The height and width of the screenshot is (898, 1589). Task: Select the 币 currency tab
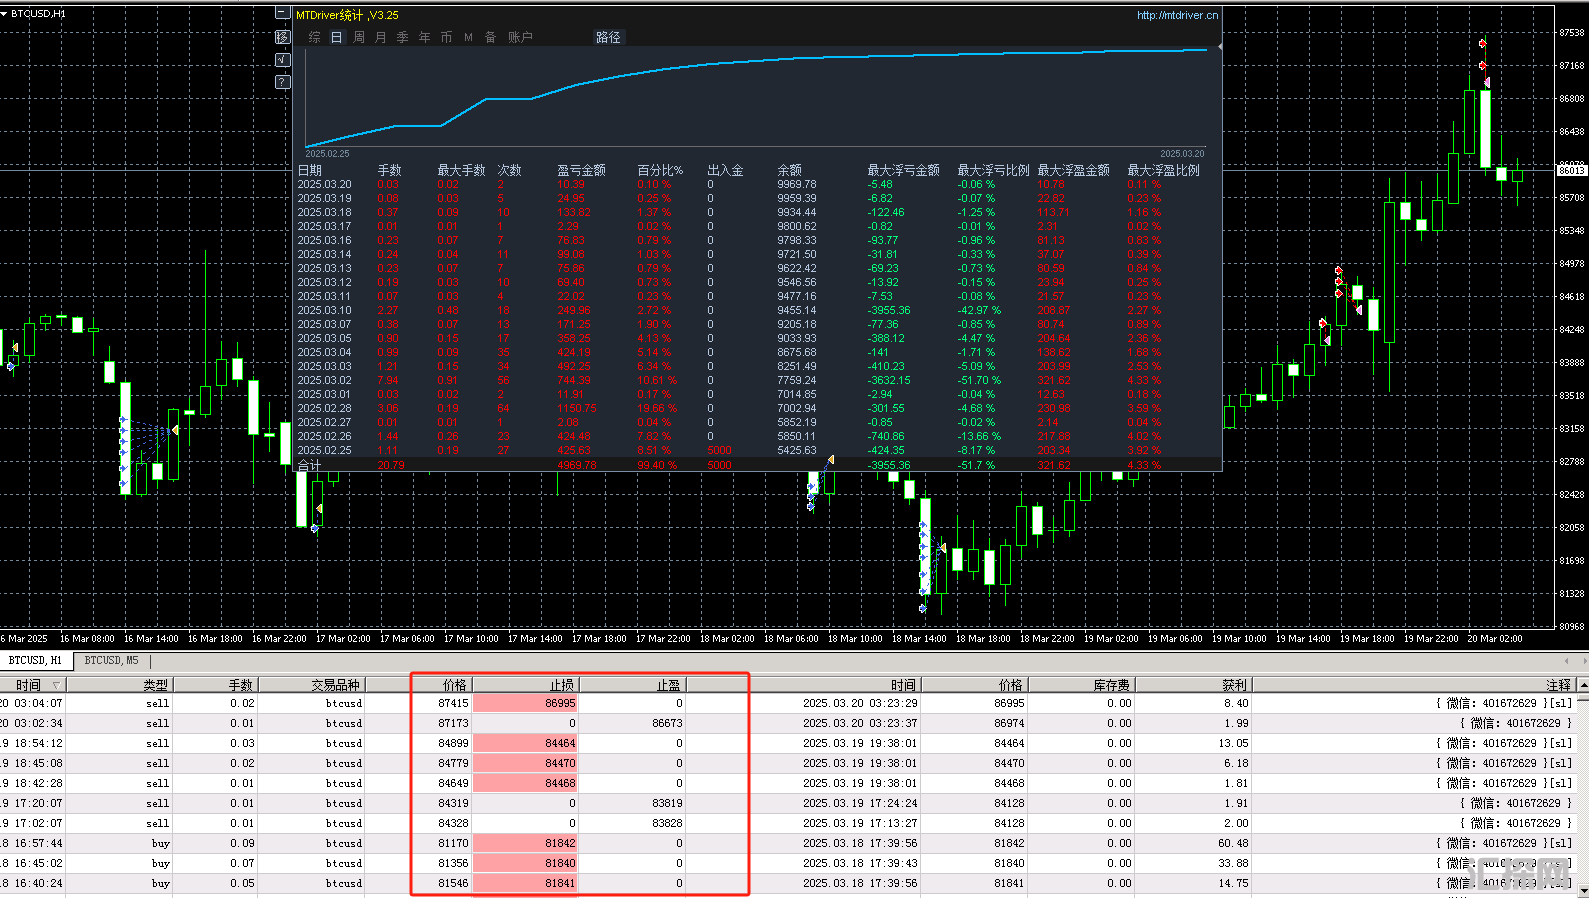[x=446, y=37]
